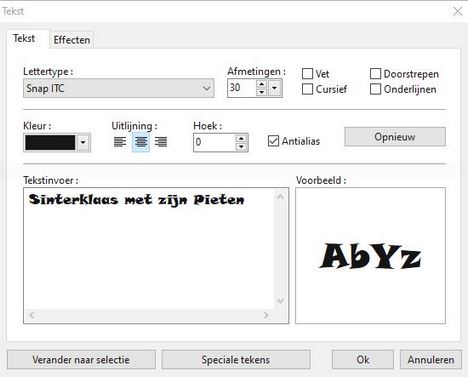This screenshot has height=377, width=468.
Task: Increase font size with up arrow
Action: pyautogui.click(x=262, y=84)
